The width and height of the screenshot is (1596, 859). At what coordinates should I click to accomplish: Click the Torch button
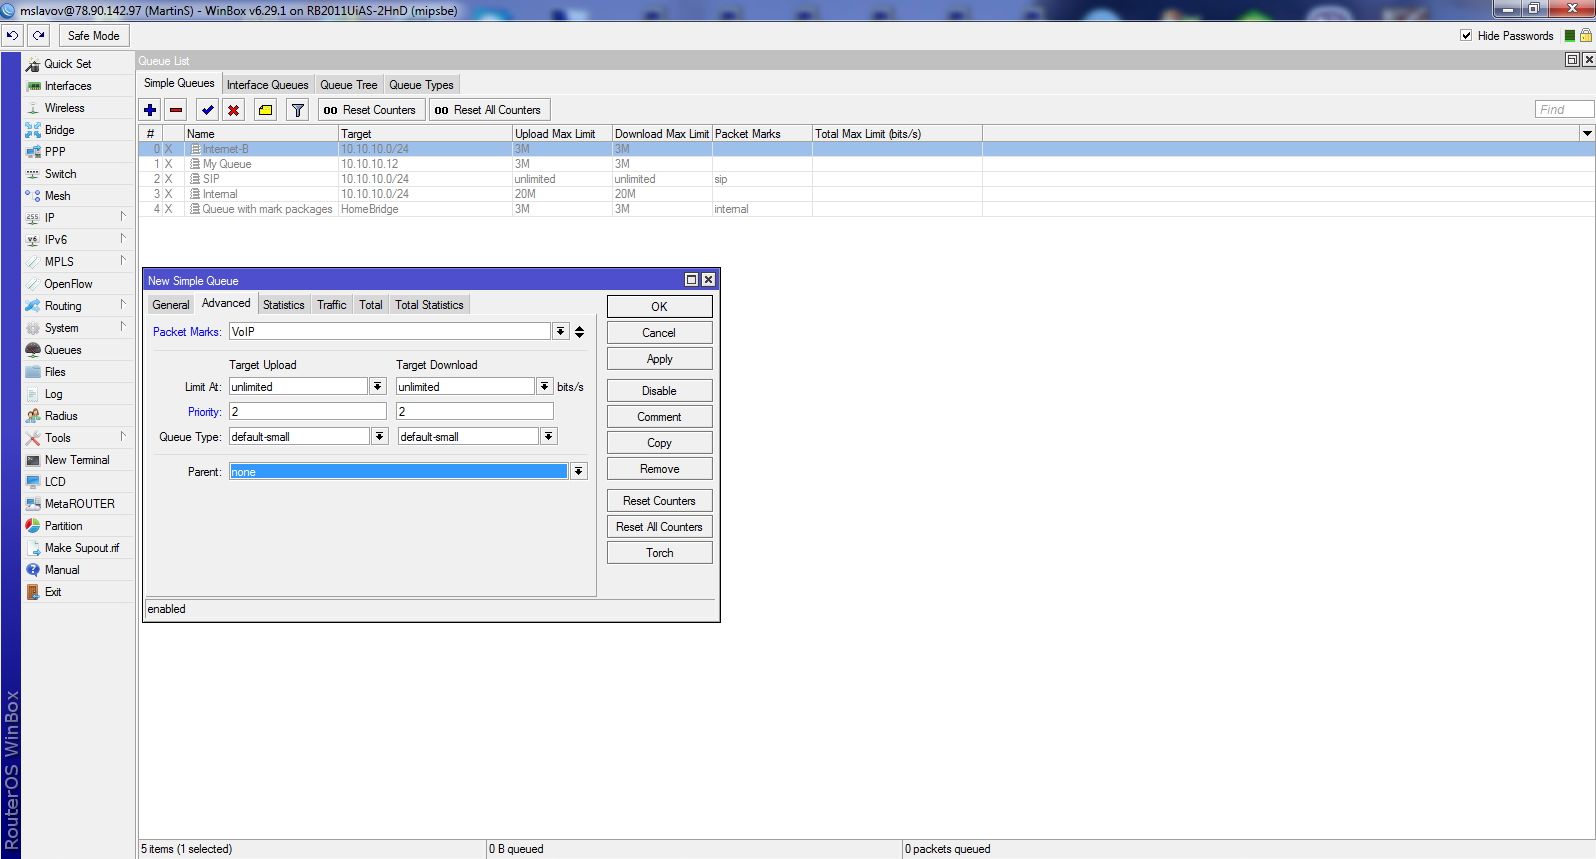click(x=659, y=553)
